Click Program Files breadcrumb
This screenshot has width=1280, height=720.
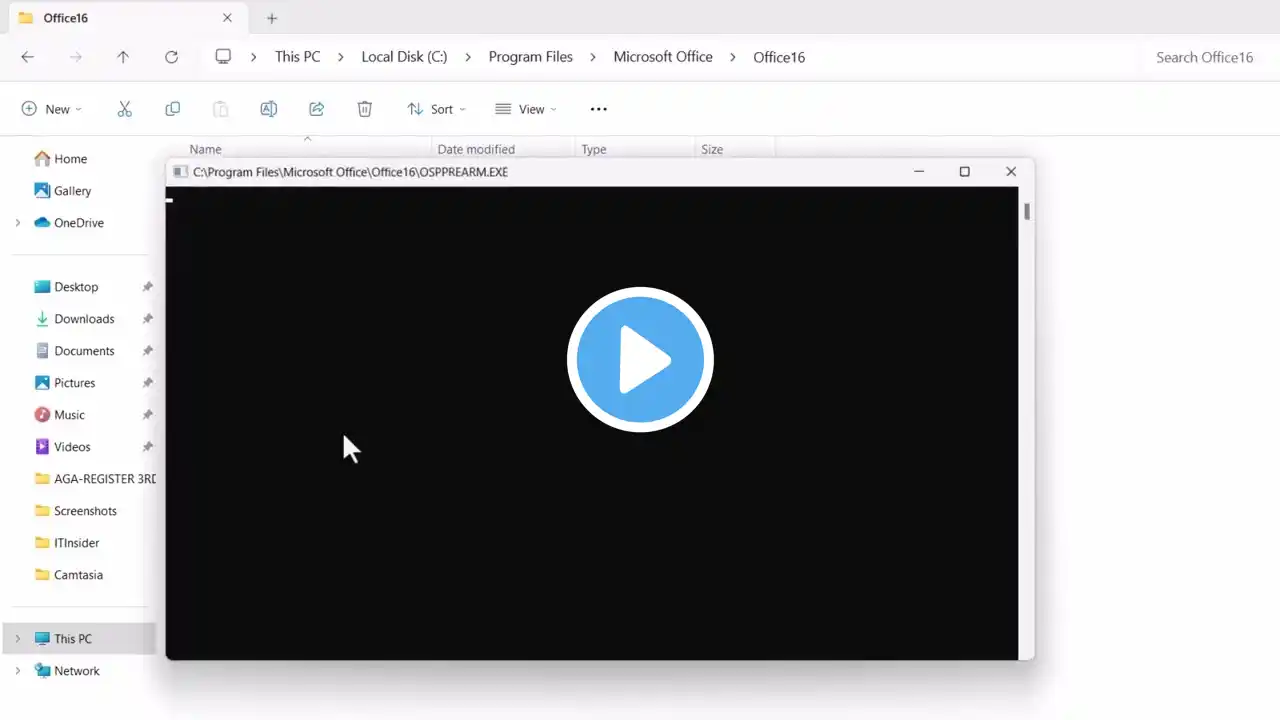click(x=531, y=57)
